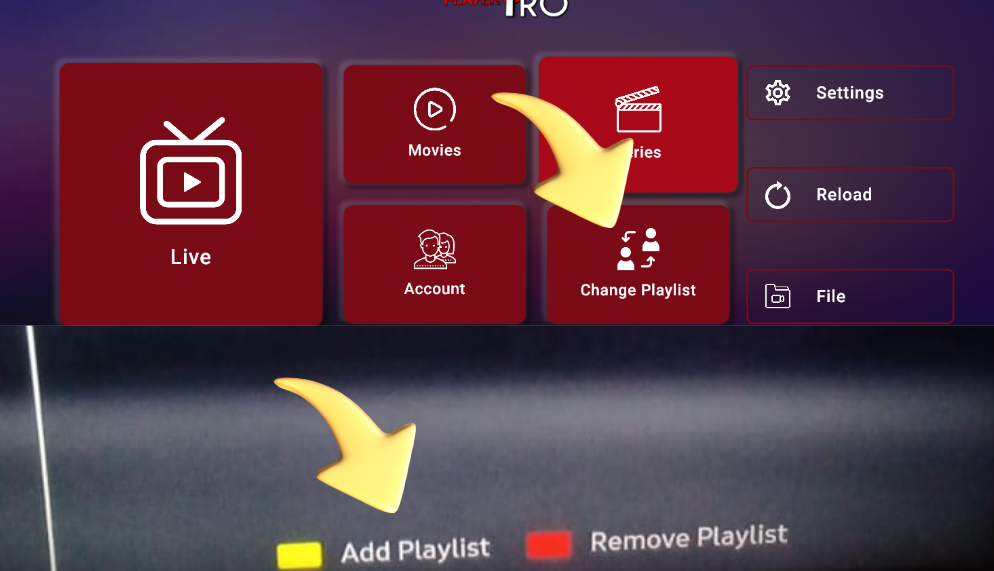Select the Series clapperboard icon
Image resolution: width=994 pixels, height=571 pixels.
(x=639, y=109)
